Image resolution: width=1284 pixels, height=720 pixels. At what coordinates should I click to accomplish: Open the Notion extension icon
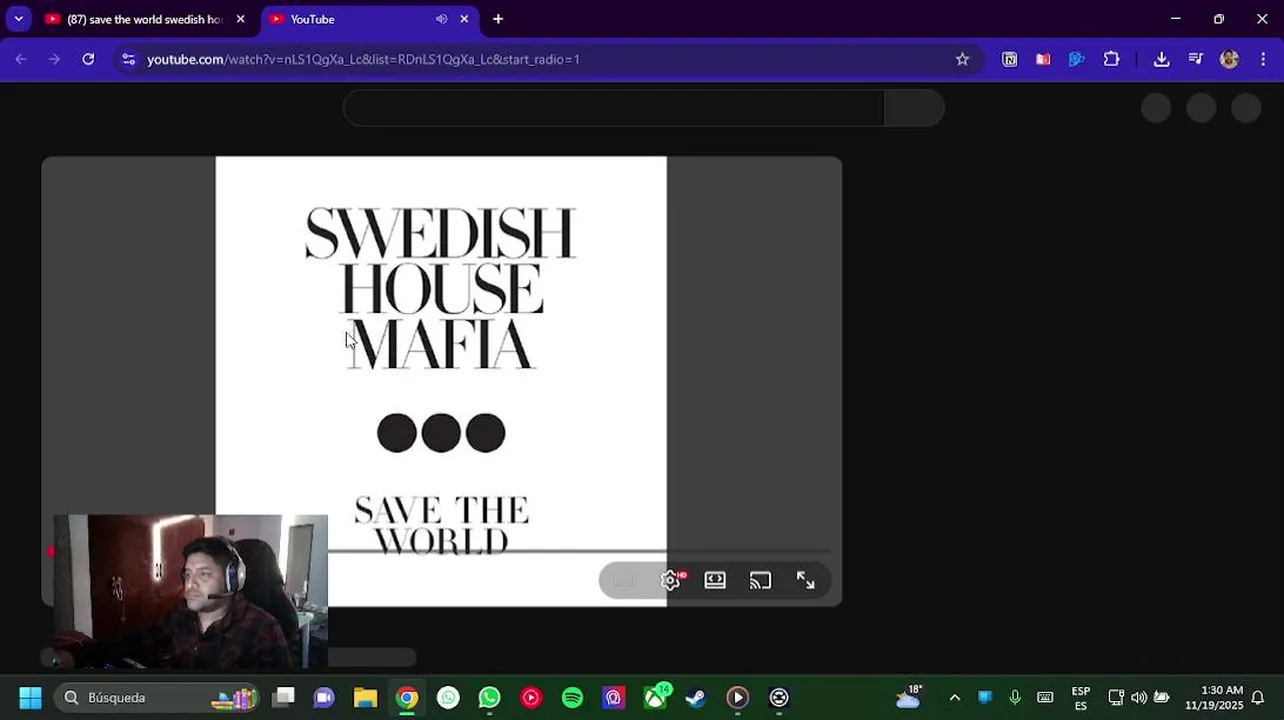click(1010, 60)
